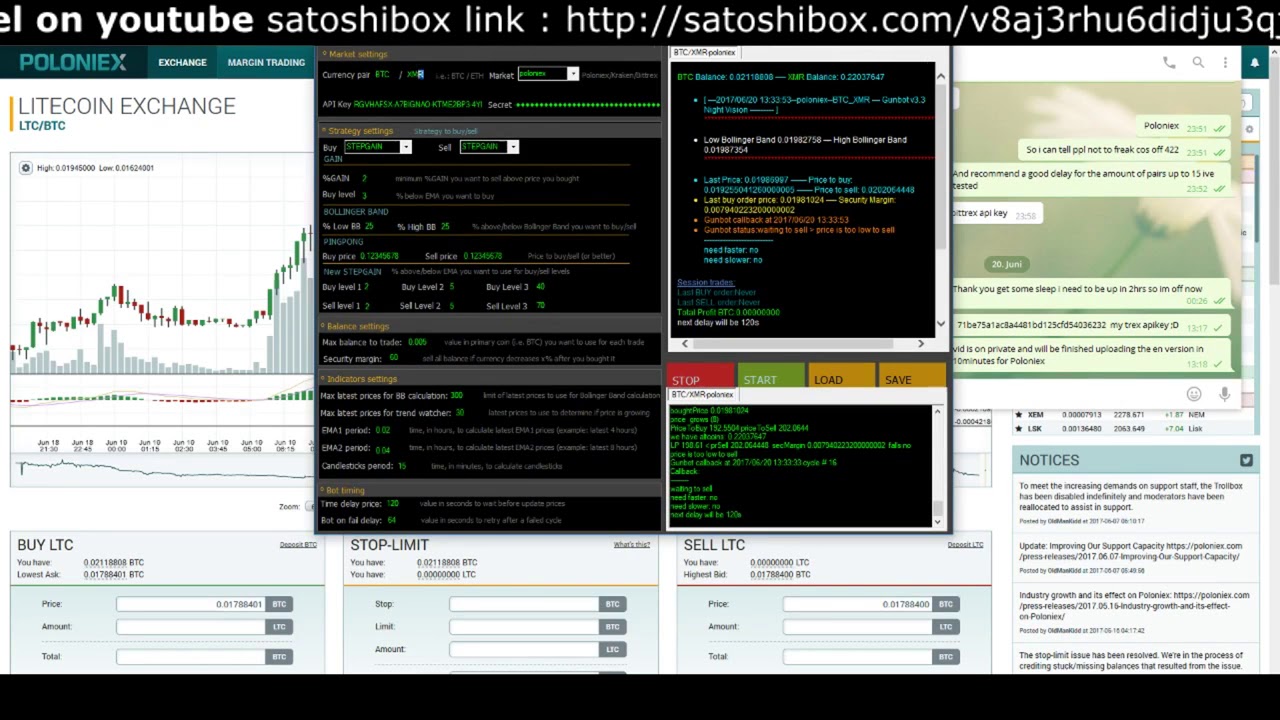The image size is (1280, 720).
Task: Click the Candlesticks period value 15
Action: tap(402, 466)
